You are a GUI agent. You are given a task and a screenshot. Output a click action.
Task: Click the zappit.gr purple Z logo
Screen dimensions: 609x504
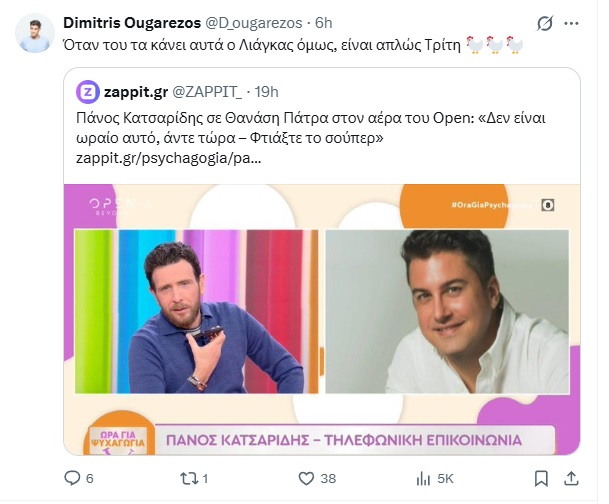[x=88, y=92]
